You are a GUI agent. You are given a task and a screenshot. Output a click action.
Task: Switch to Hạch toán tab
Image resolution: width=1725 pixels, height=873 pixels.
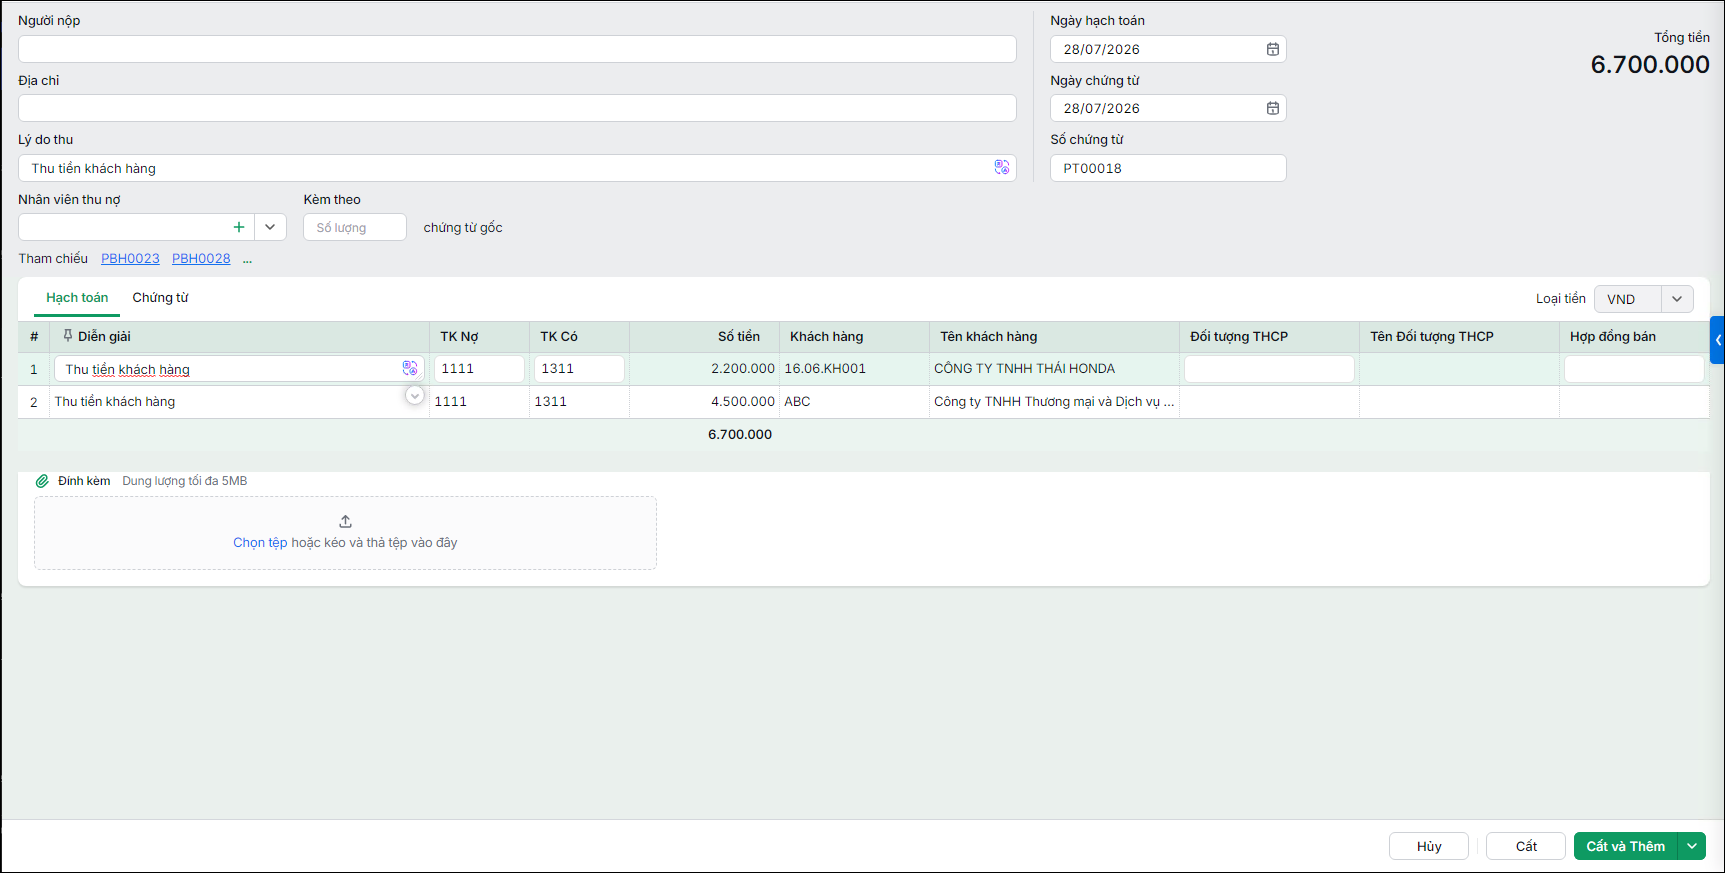[x=77, y=298]
